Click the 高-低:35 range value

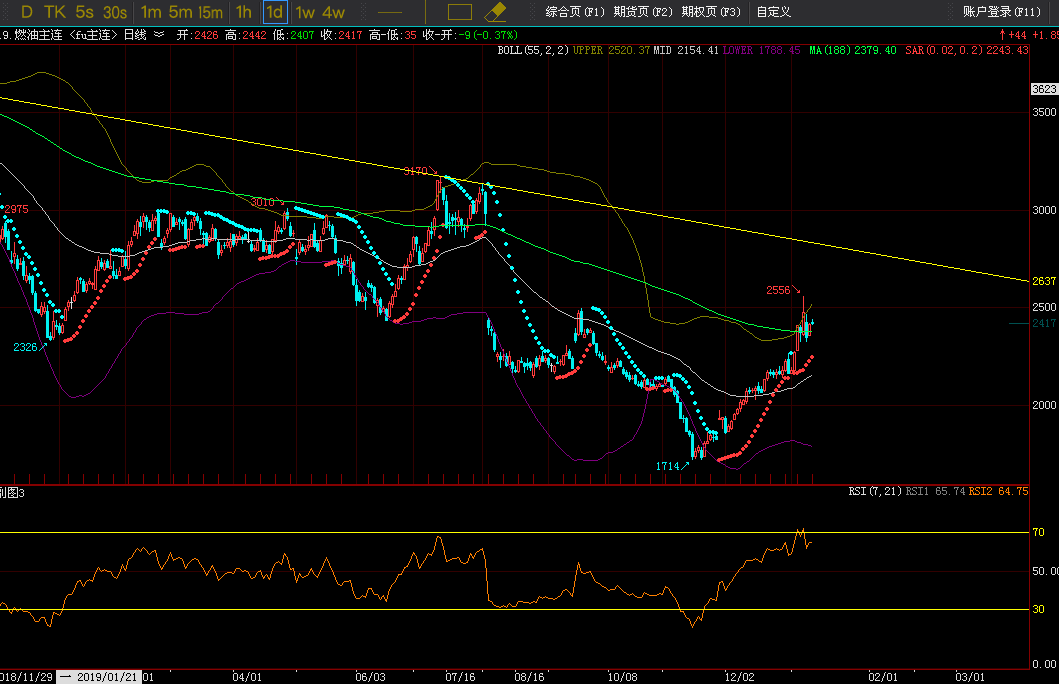(x=392, y=35)
